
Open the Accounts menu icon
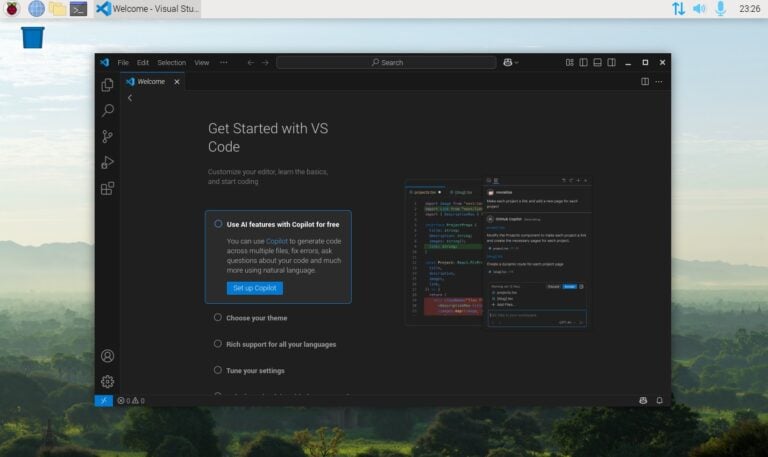tap(107, 356)
